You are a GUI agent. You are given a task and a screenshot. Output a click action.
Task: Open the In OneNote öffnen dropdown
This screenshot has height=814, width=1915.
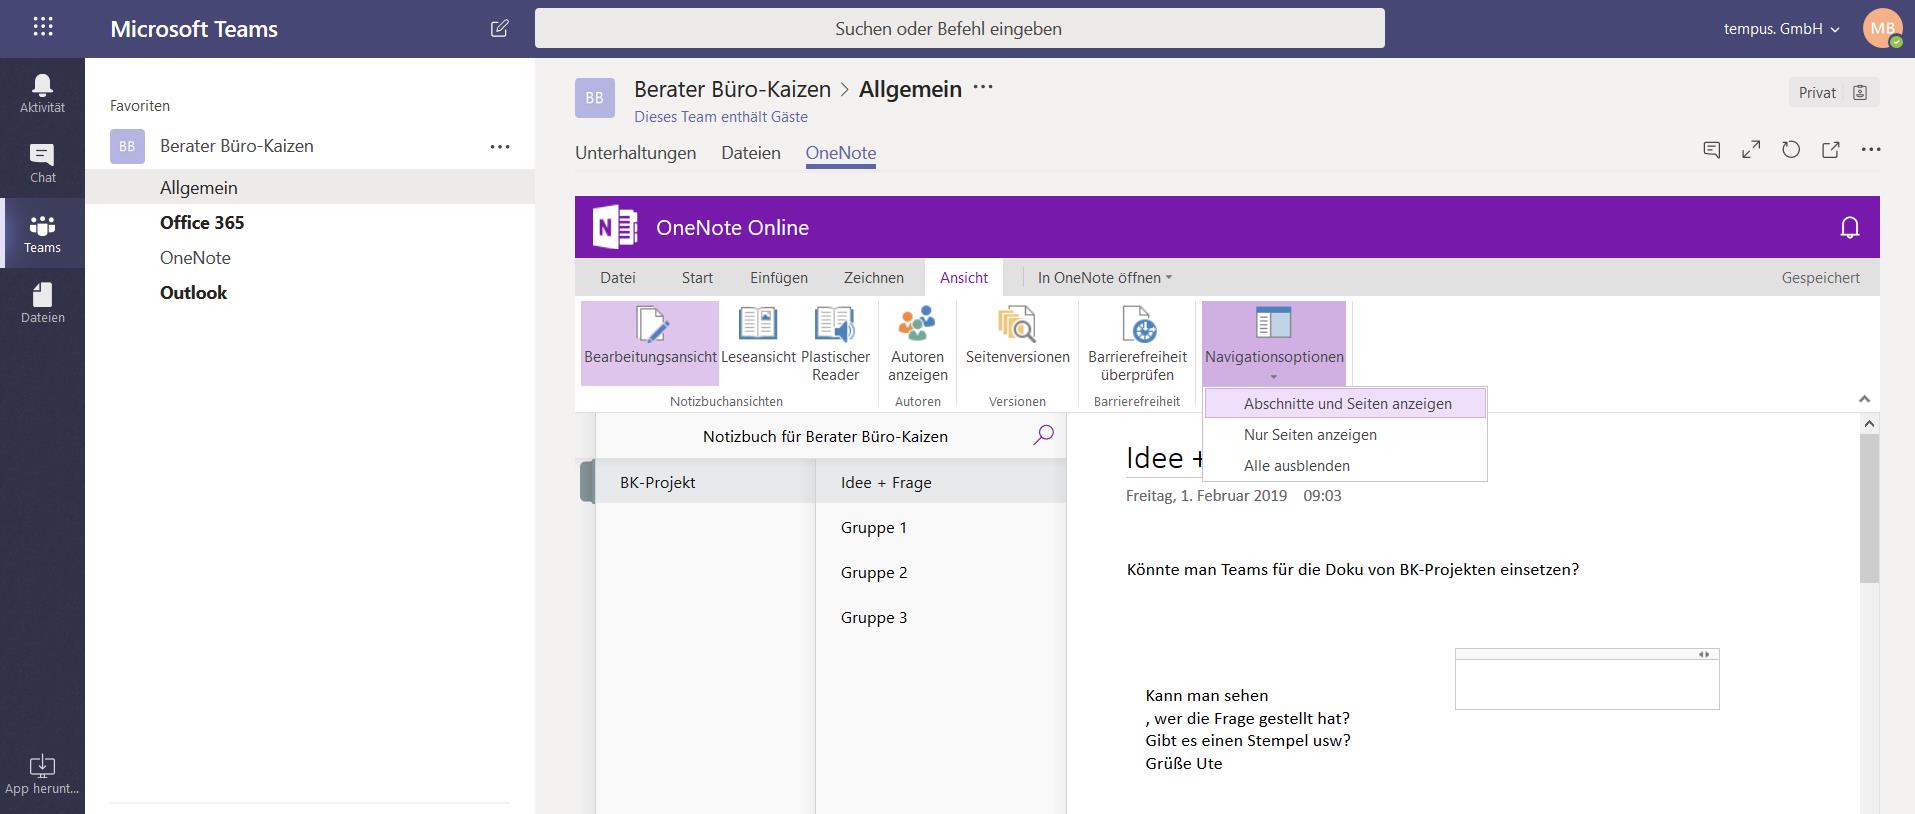tap(1104, 278)
